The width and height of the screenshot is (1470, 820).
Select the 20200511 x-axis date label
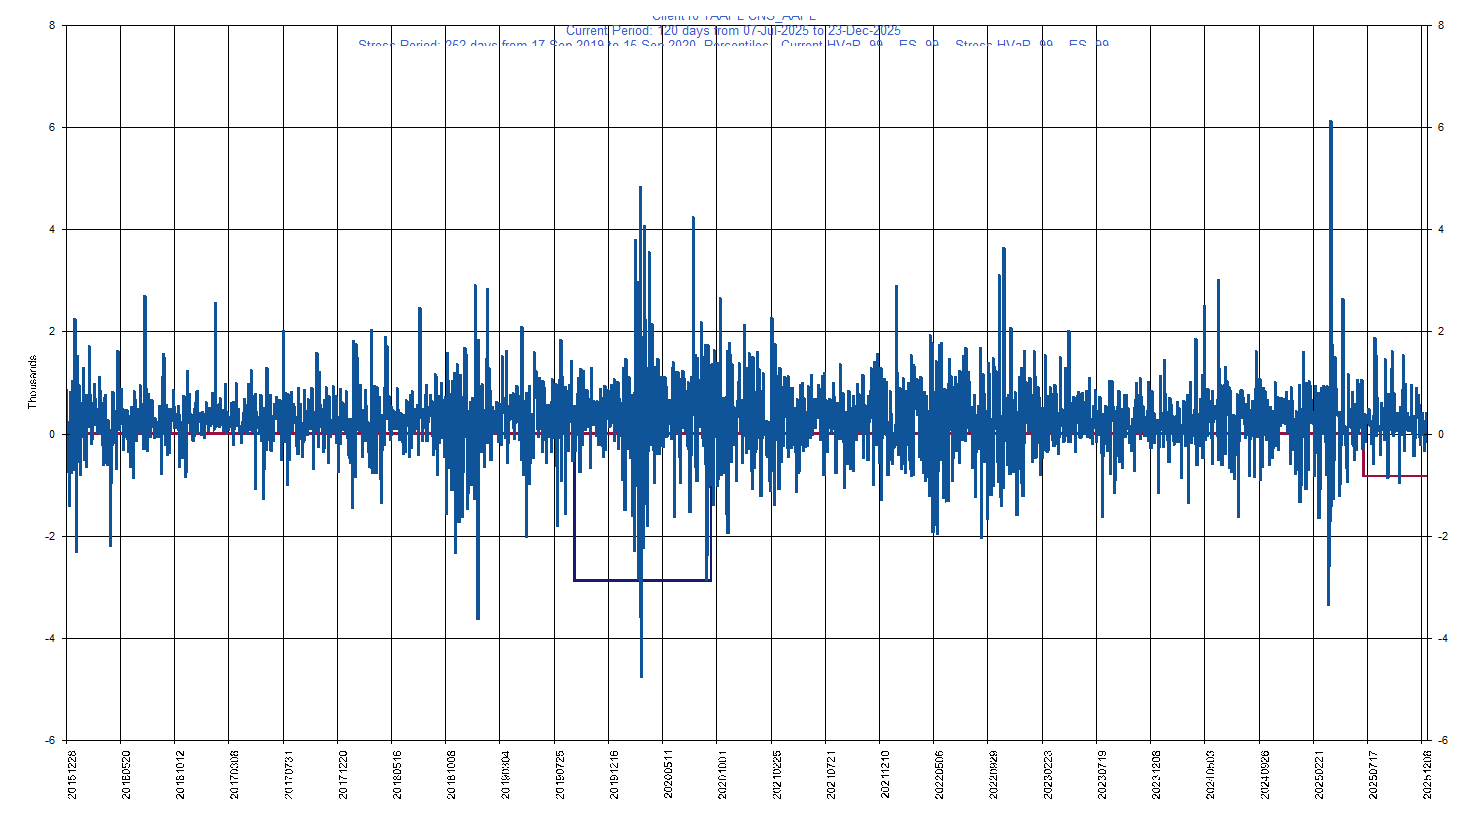(669, 774)
